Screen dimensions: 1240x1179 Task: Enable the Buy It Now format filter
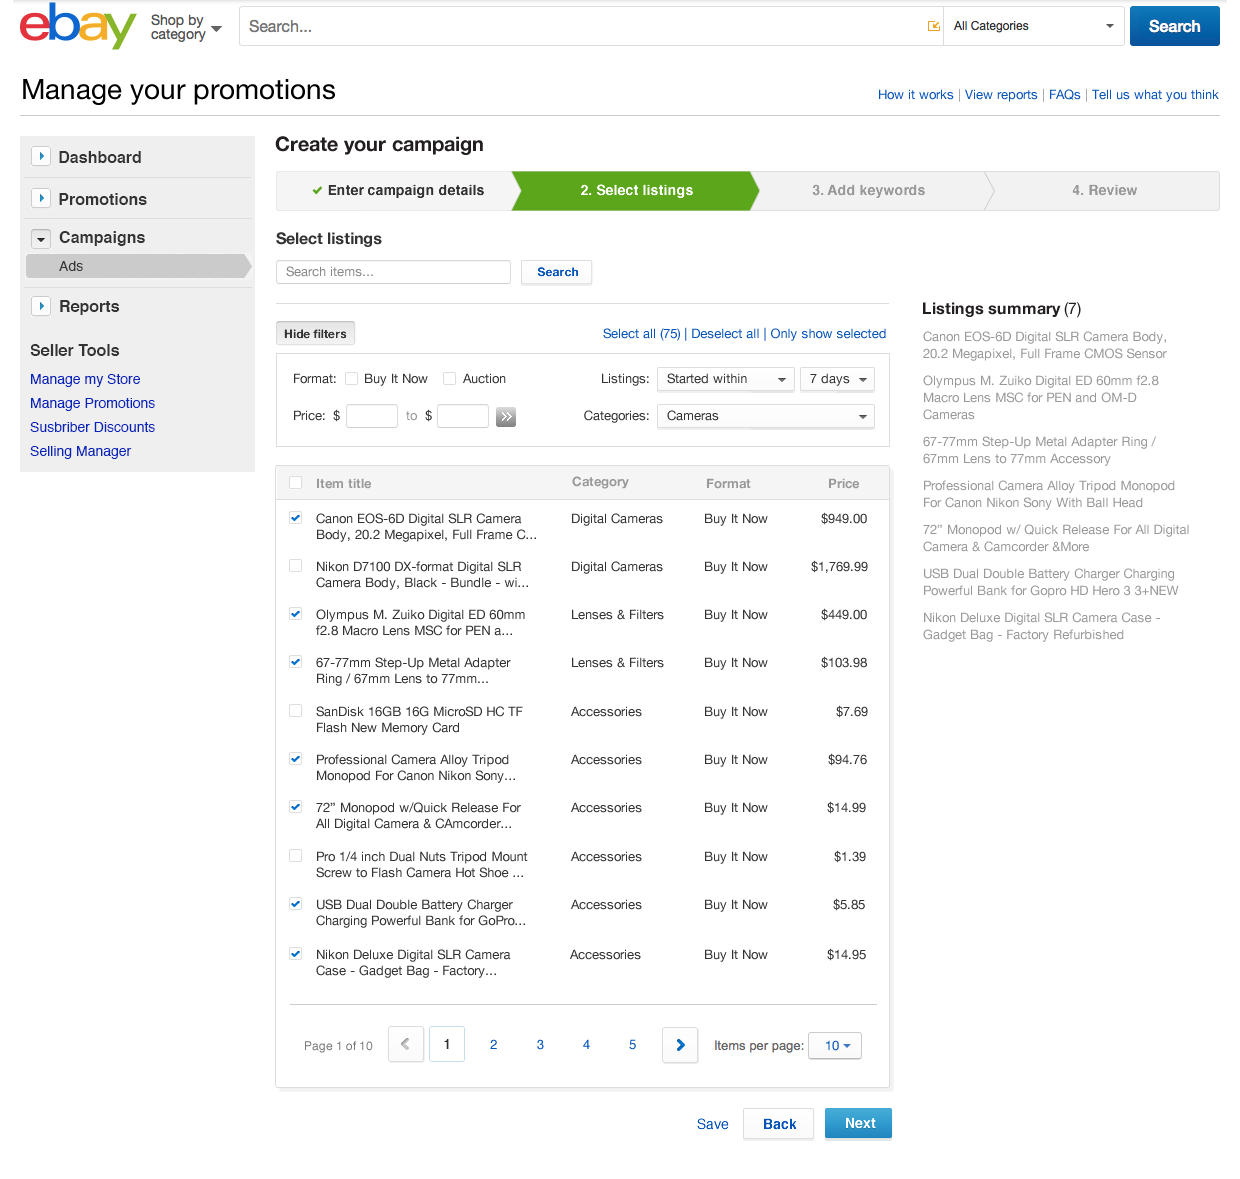352,379
